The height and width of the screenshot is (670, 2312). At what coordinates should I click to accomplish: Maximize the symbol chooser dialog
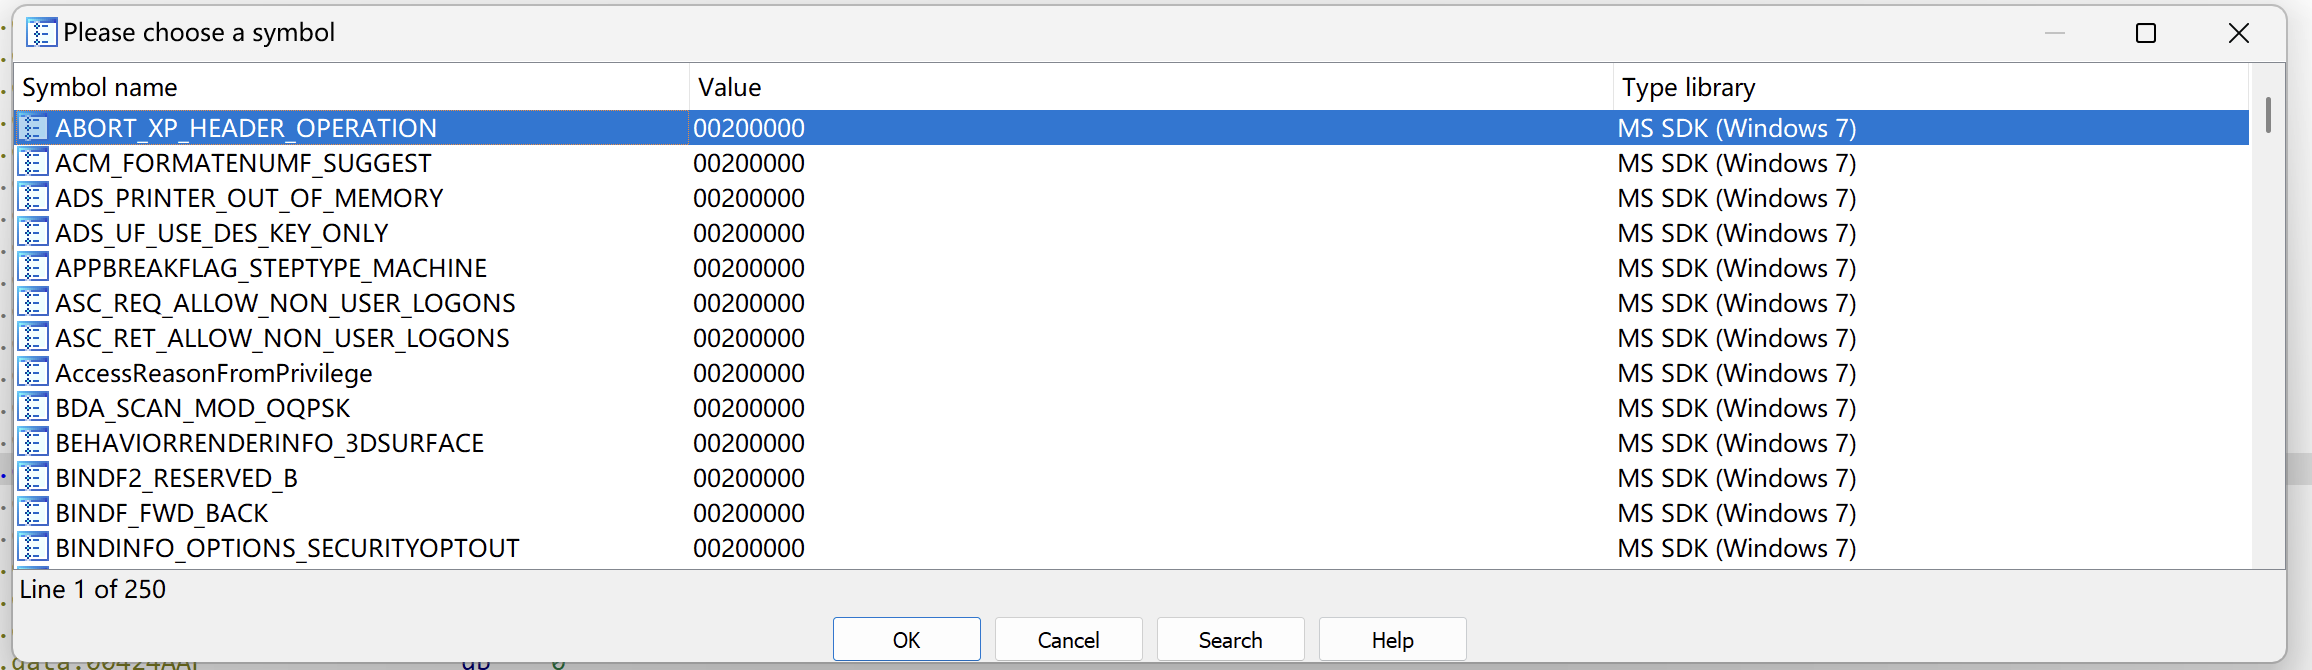click(2146, 33)
